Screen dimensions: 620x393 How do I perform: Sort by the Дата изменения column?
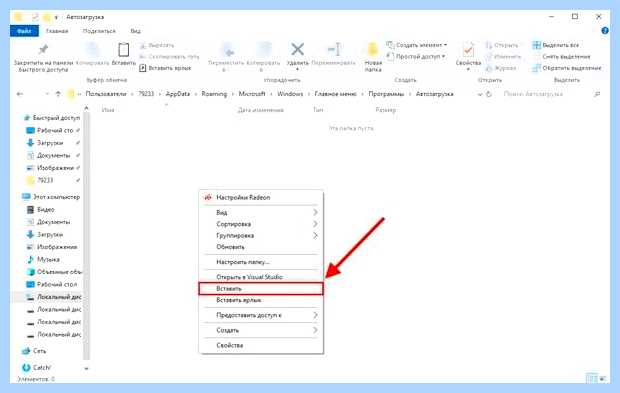[x=261, y=110]
